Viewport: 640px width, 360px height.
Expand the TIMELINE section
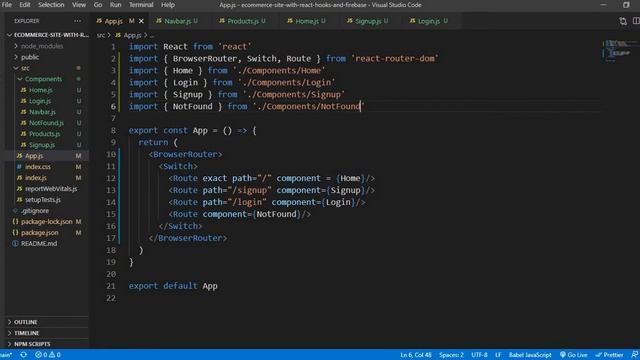[x=27, y=333]
